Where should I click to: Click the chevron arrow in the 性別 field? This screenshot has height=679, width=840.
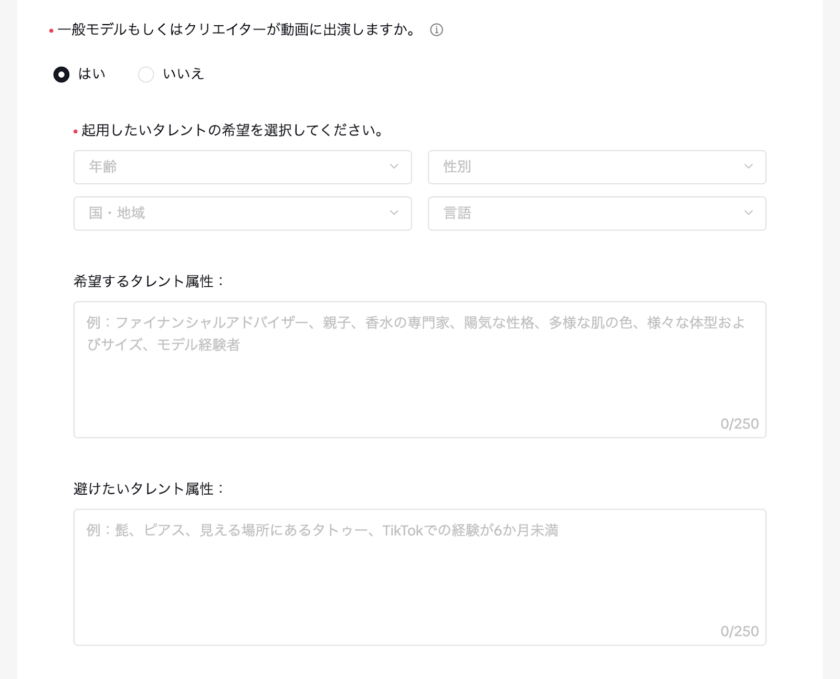coord(748,167)
